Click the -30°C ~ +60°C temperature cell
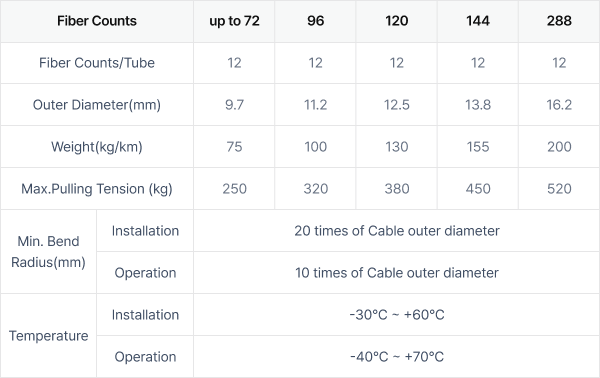The width and height of the screenshot is (600, 378). 397,315
